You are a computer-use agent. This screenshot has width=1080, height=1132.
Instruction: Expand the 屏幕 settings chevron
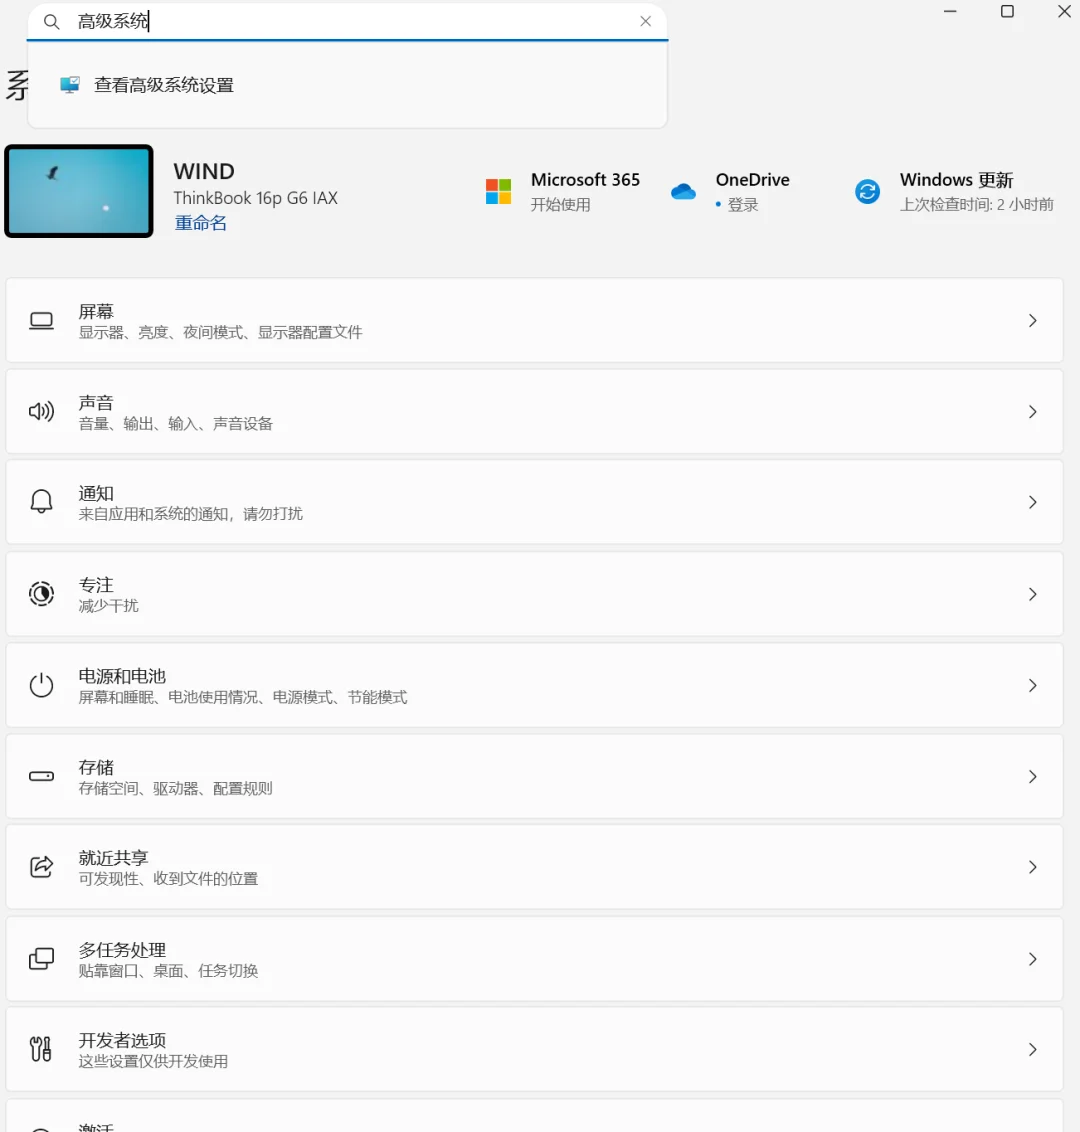(1033, 320)
